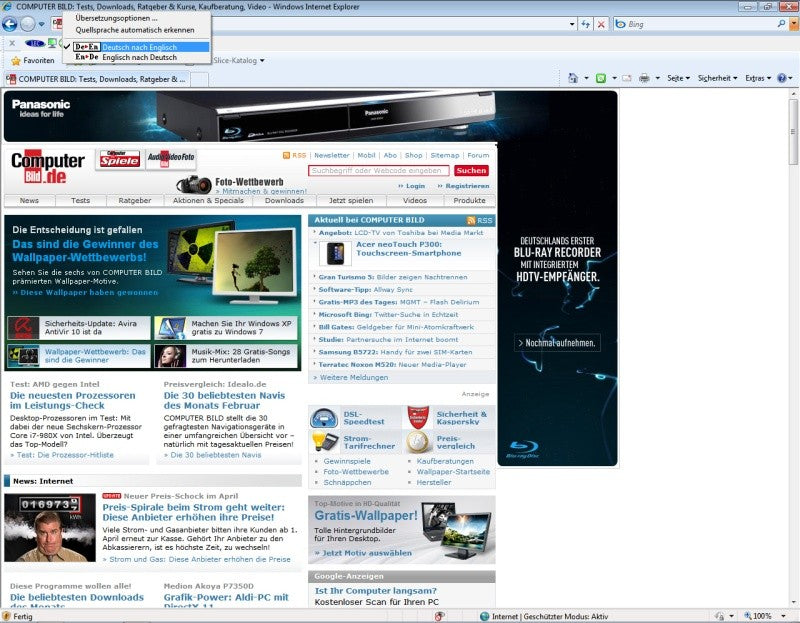Image resolution: width=800 pixels, height=623 pixels.
Task: Open Weitere Meldungen link
Action: (354, 378)
